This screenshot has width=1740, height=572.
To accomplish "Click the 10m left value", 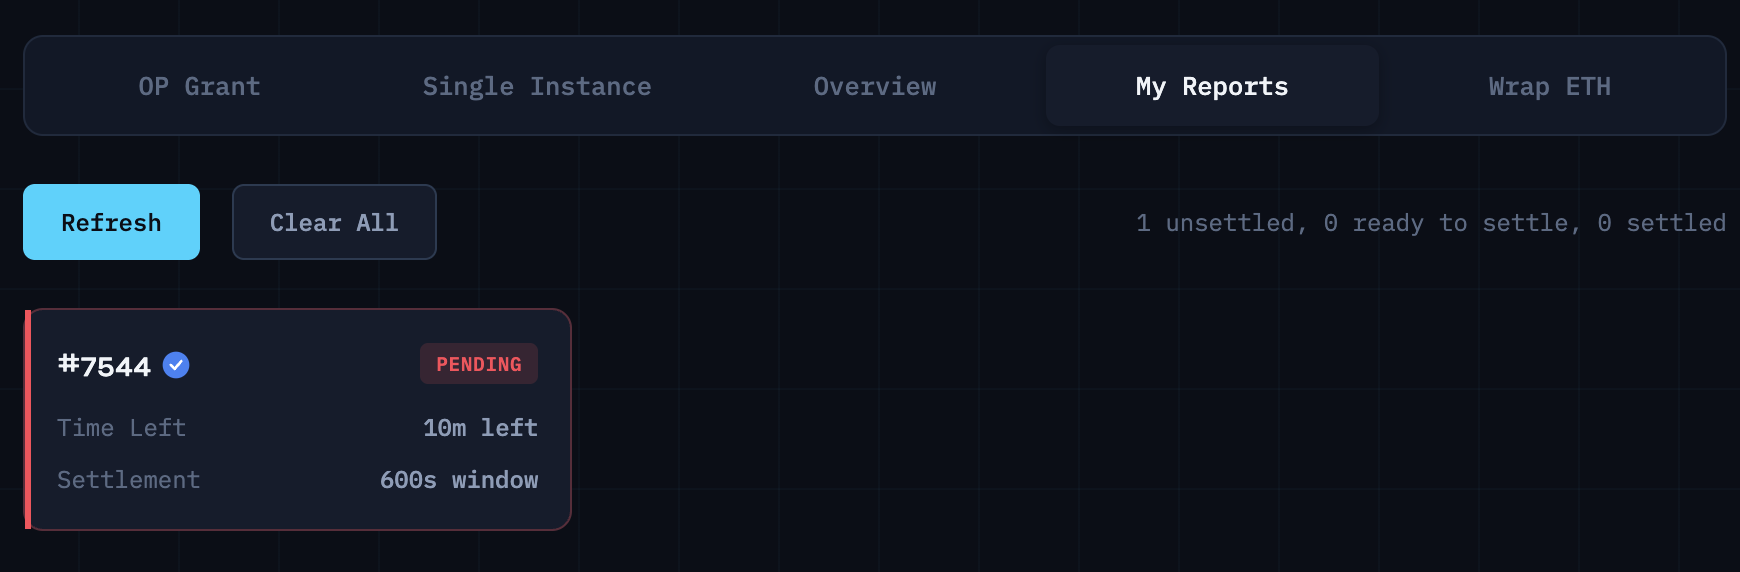I will pyautogui.click(x=480, y=428).
